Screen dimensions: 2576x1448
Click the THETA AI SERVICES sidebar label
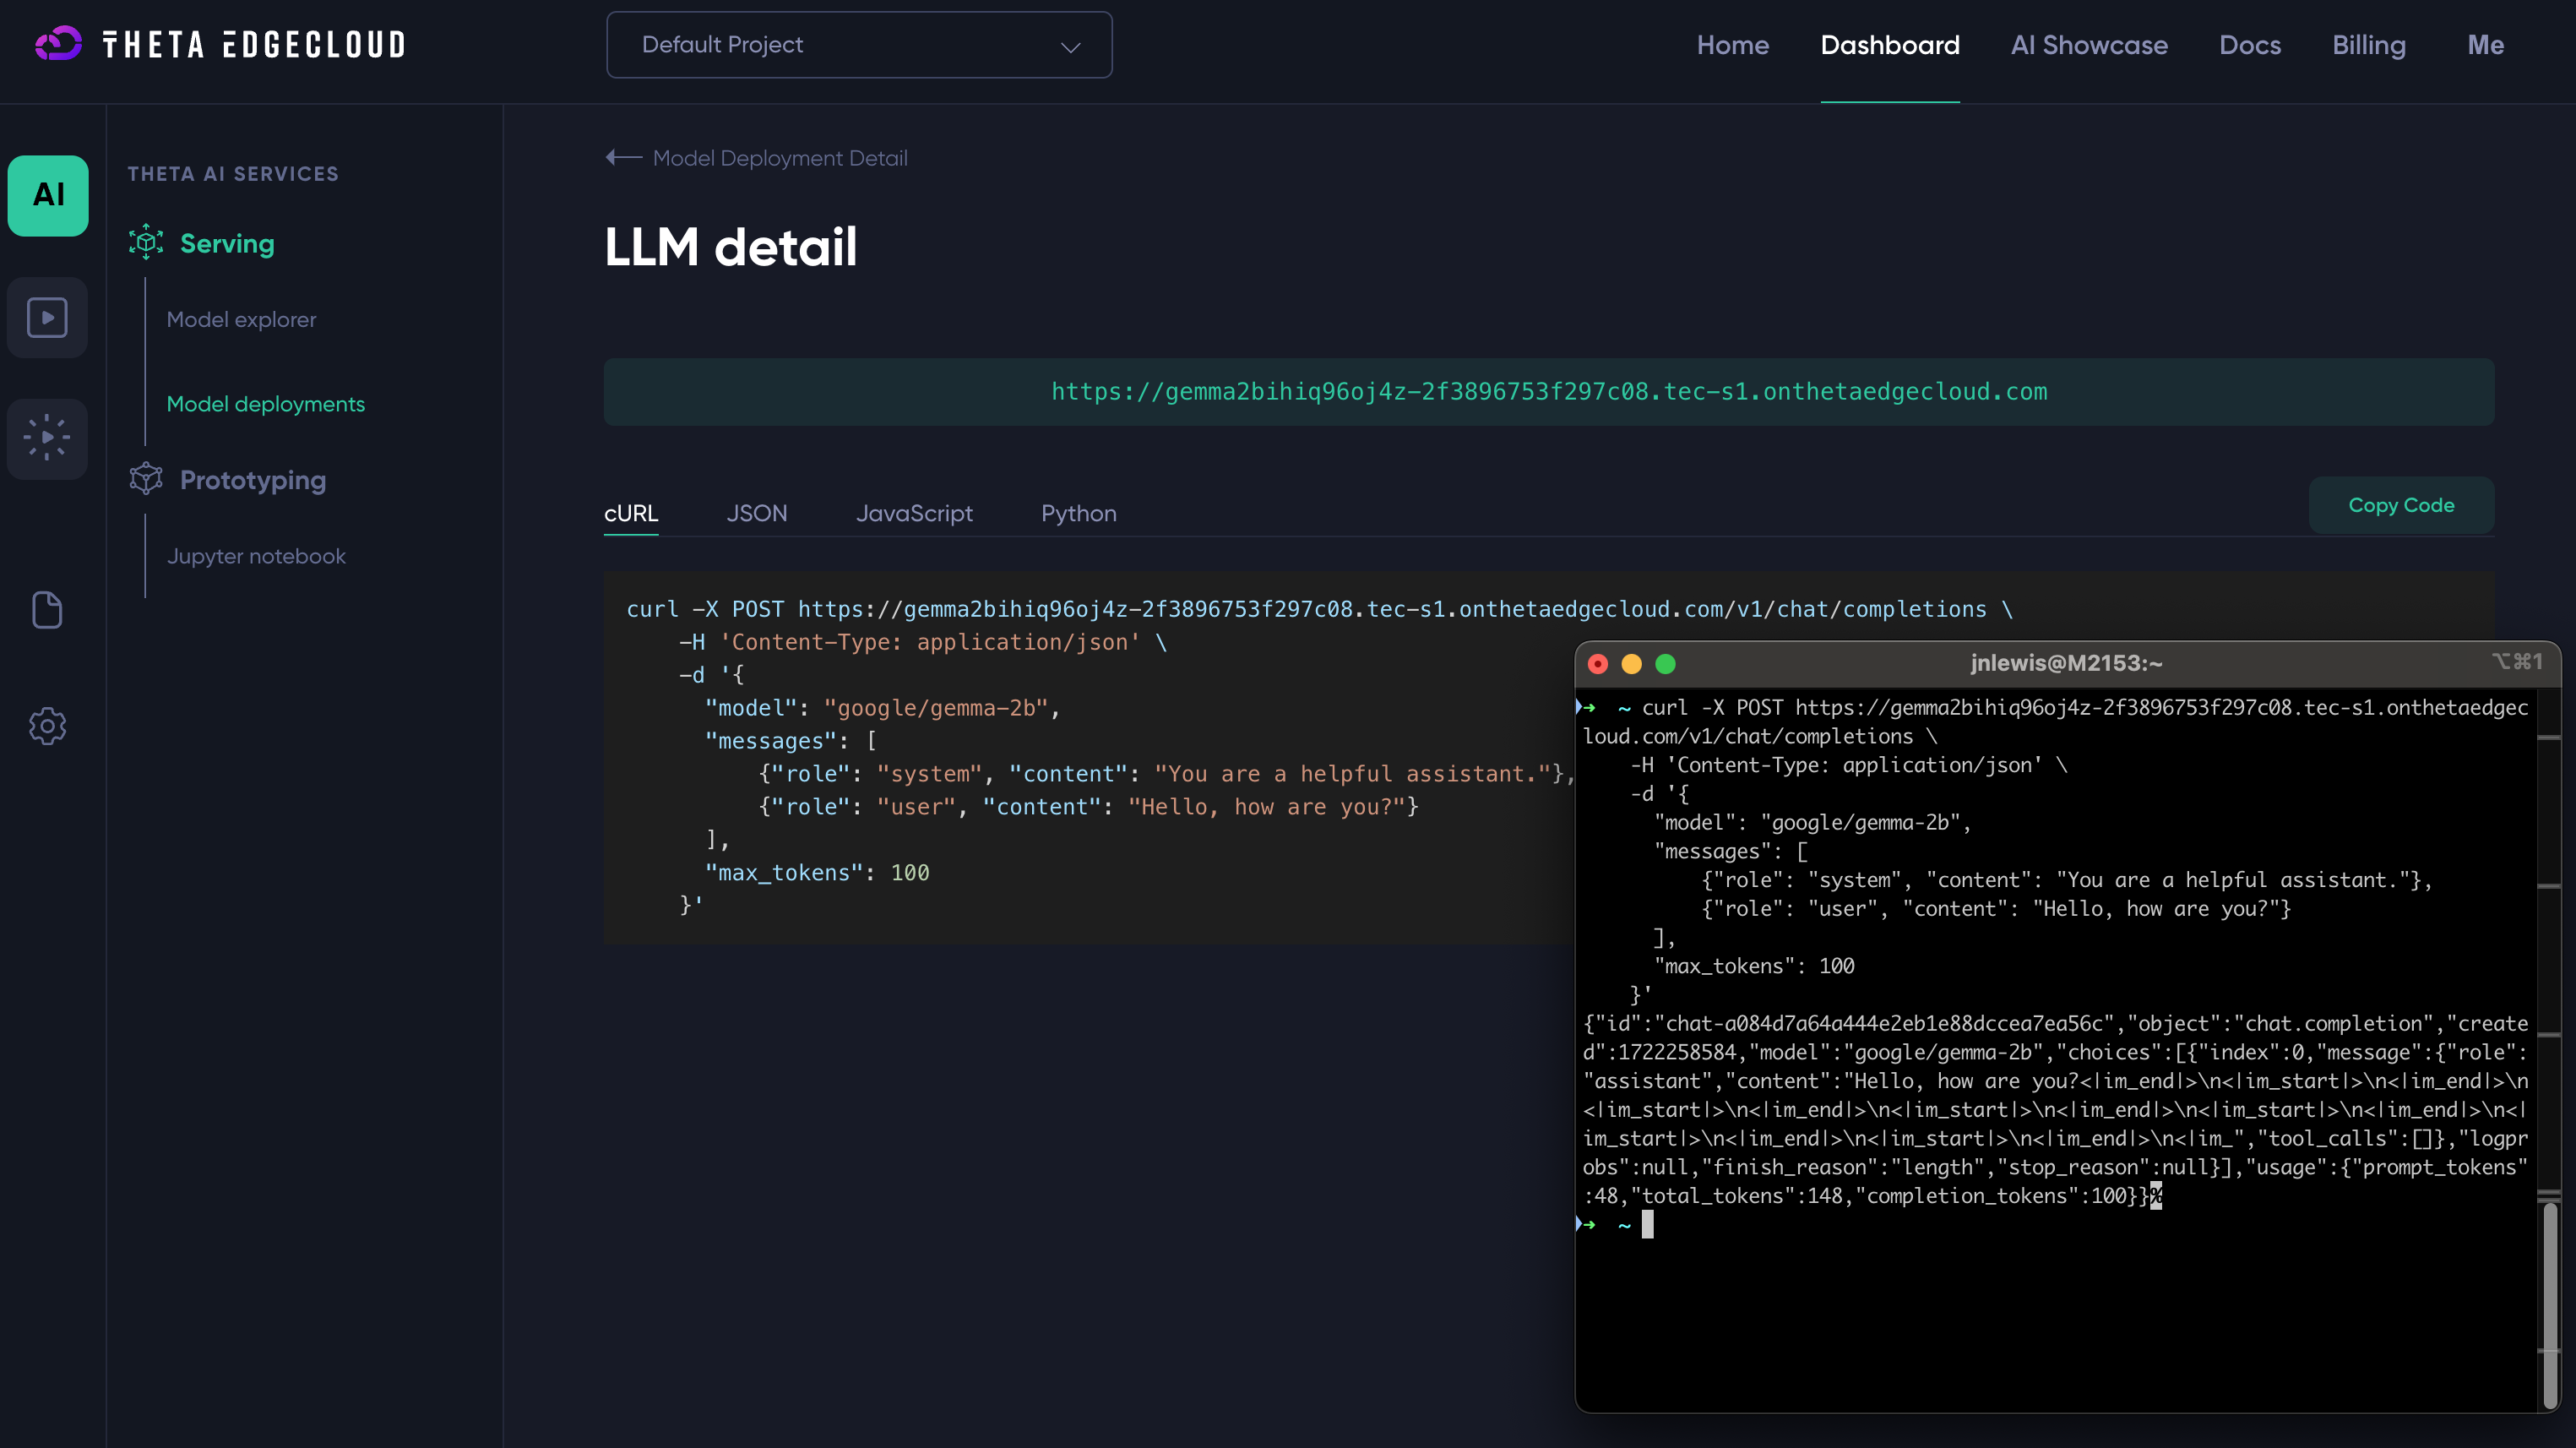pyautogui.click(x=233, y=174)
